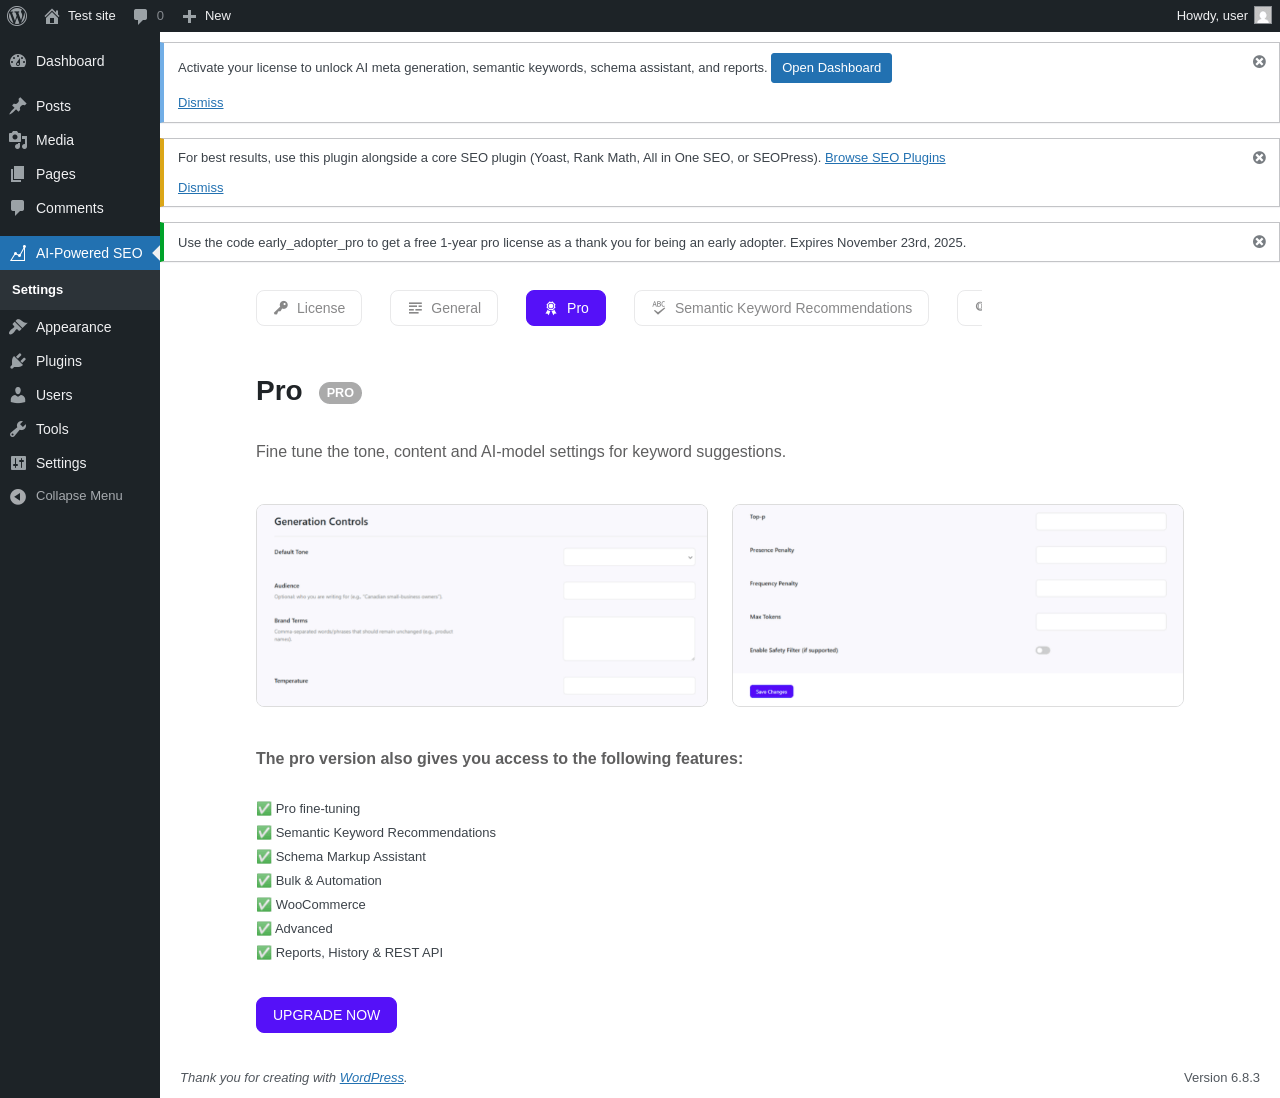Click the 'Fine tune the tone' description text
Image resolution: width=1280 pixels, height=1098 pixels.
521,452
